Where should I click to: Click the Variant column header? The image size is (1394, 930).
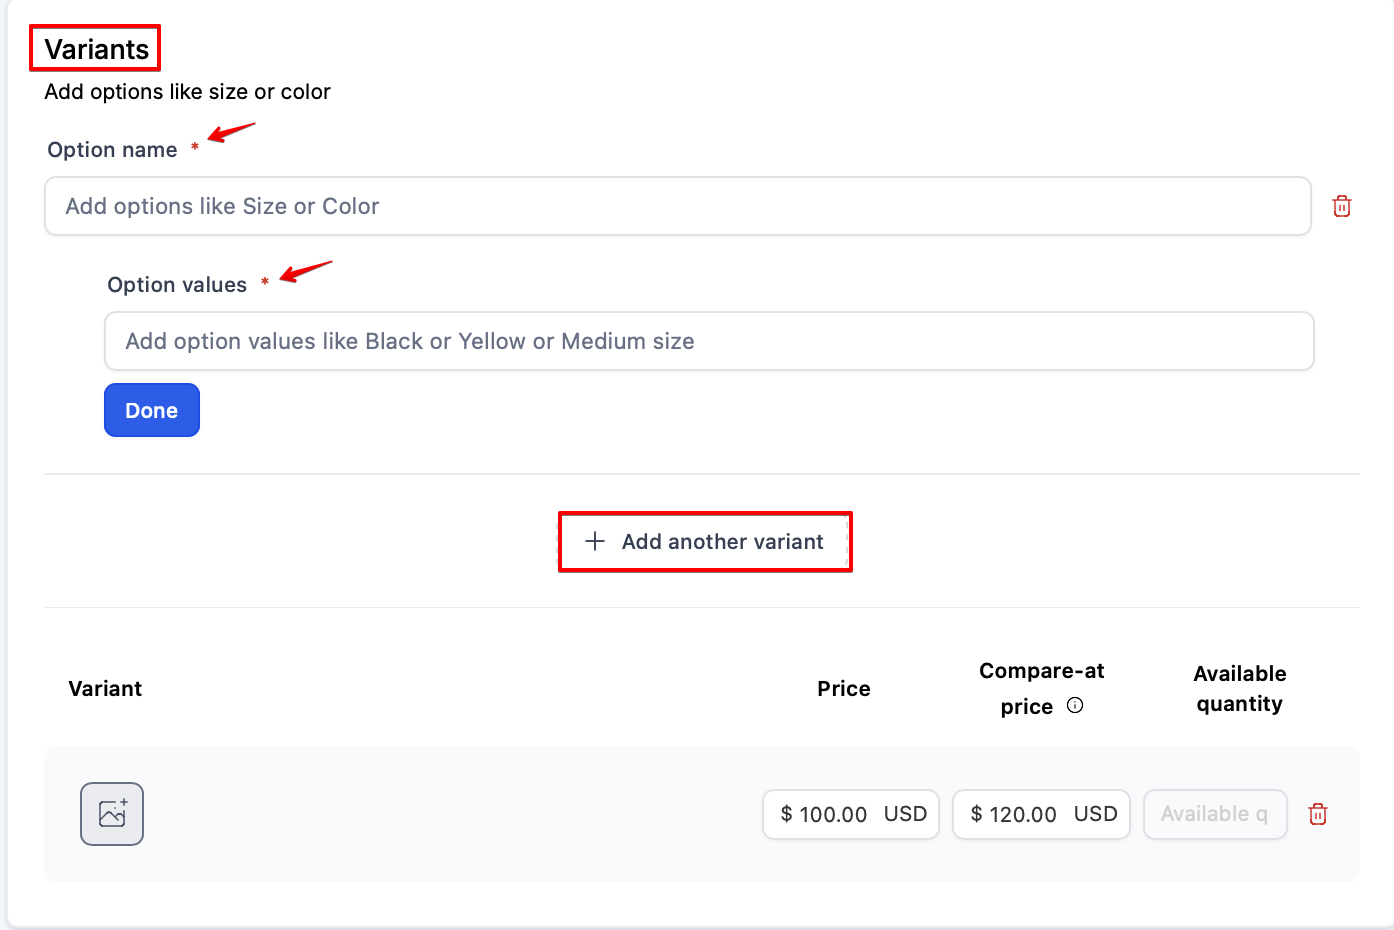pos(105,689)
